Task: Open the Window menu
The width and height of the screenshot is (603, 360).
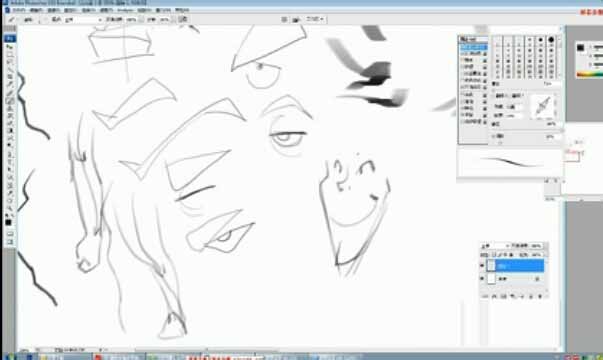Action: coord(164,10)
